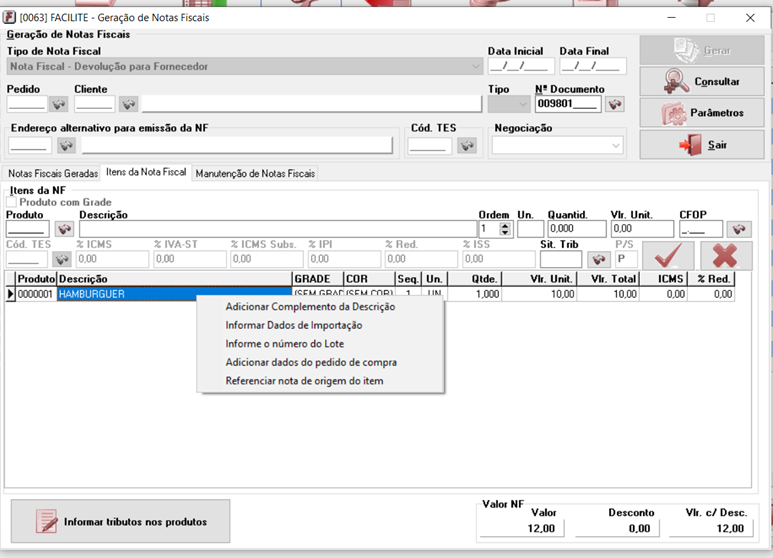The image size is (773, 558).
Task: Click the Nº Documento search binoculars icon
Action: [x=615, y=104]
